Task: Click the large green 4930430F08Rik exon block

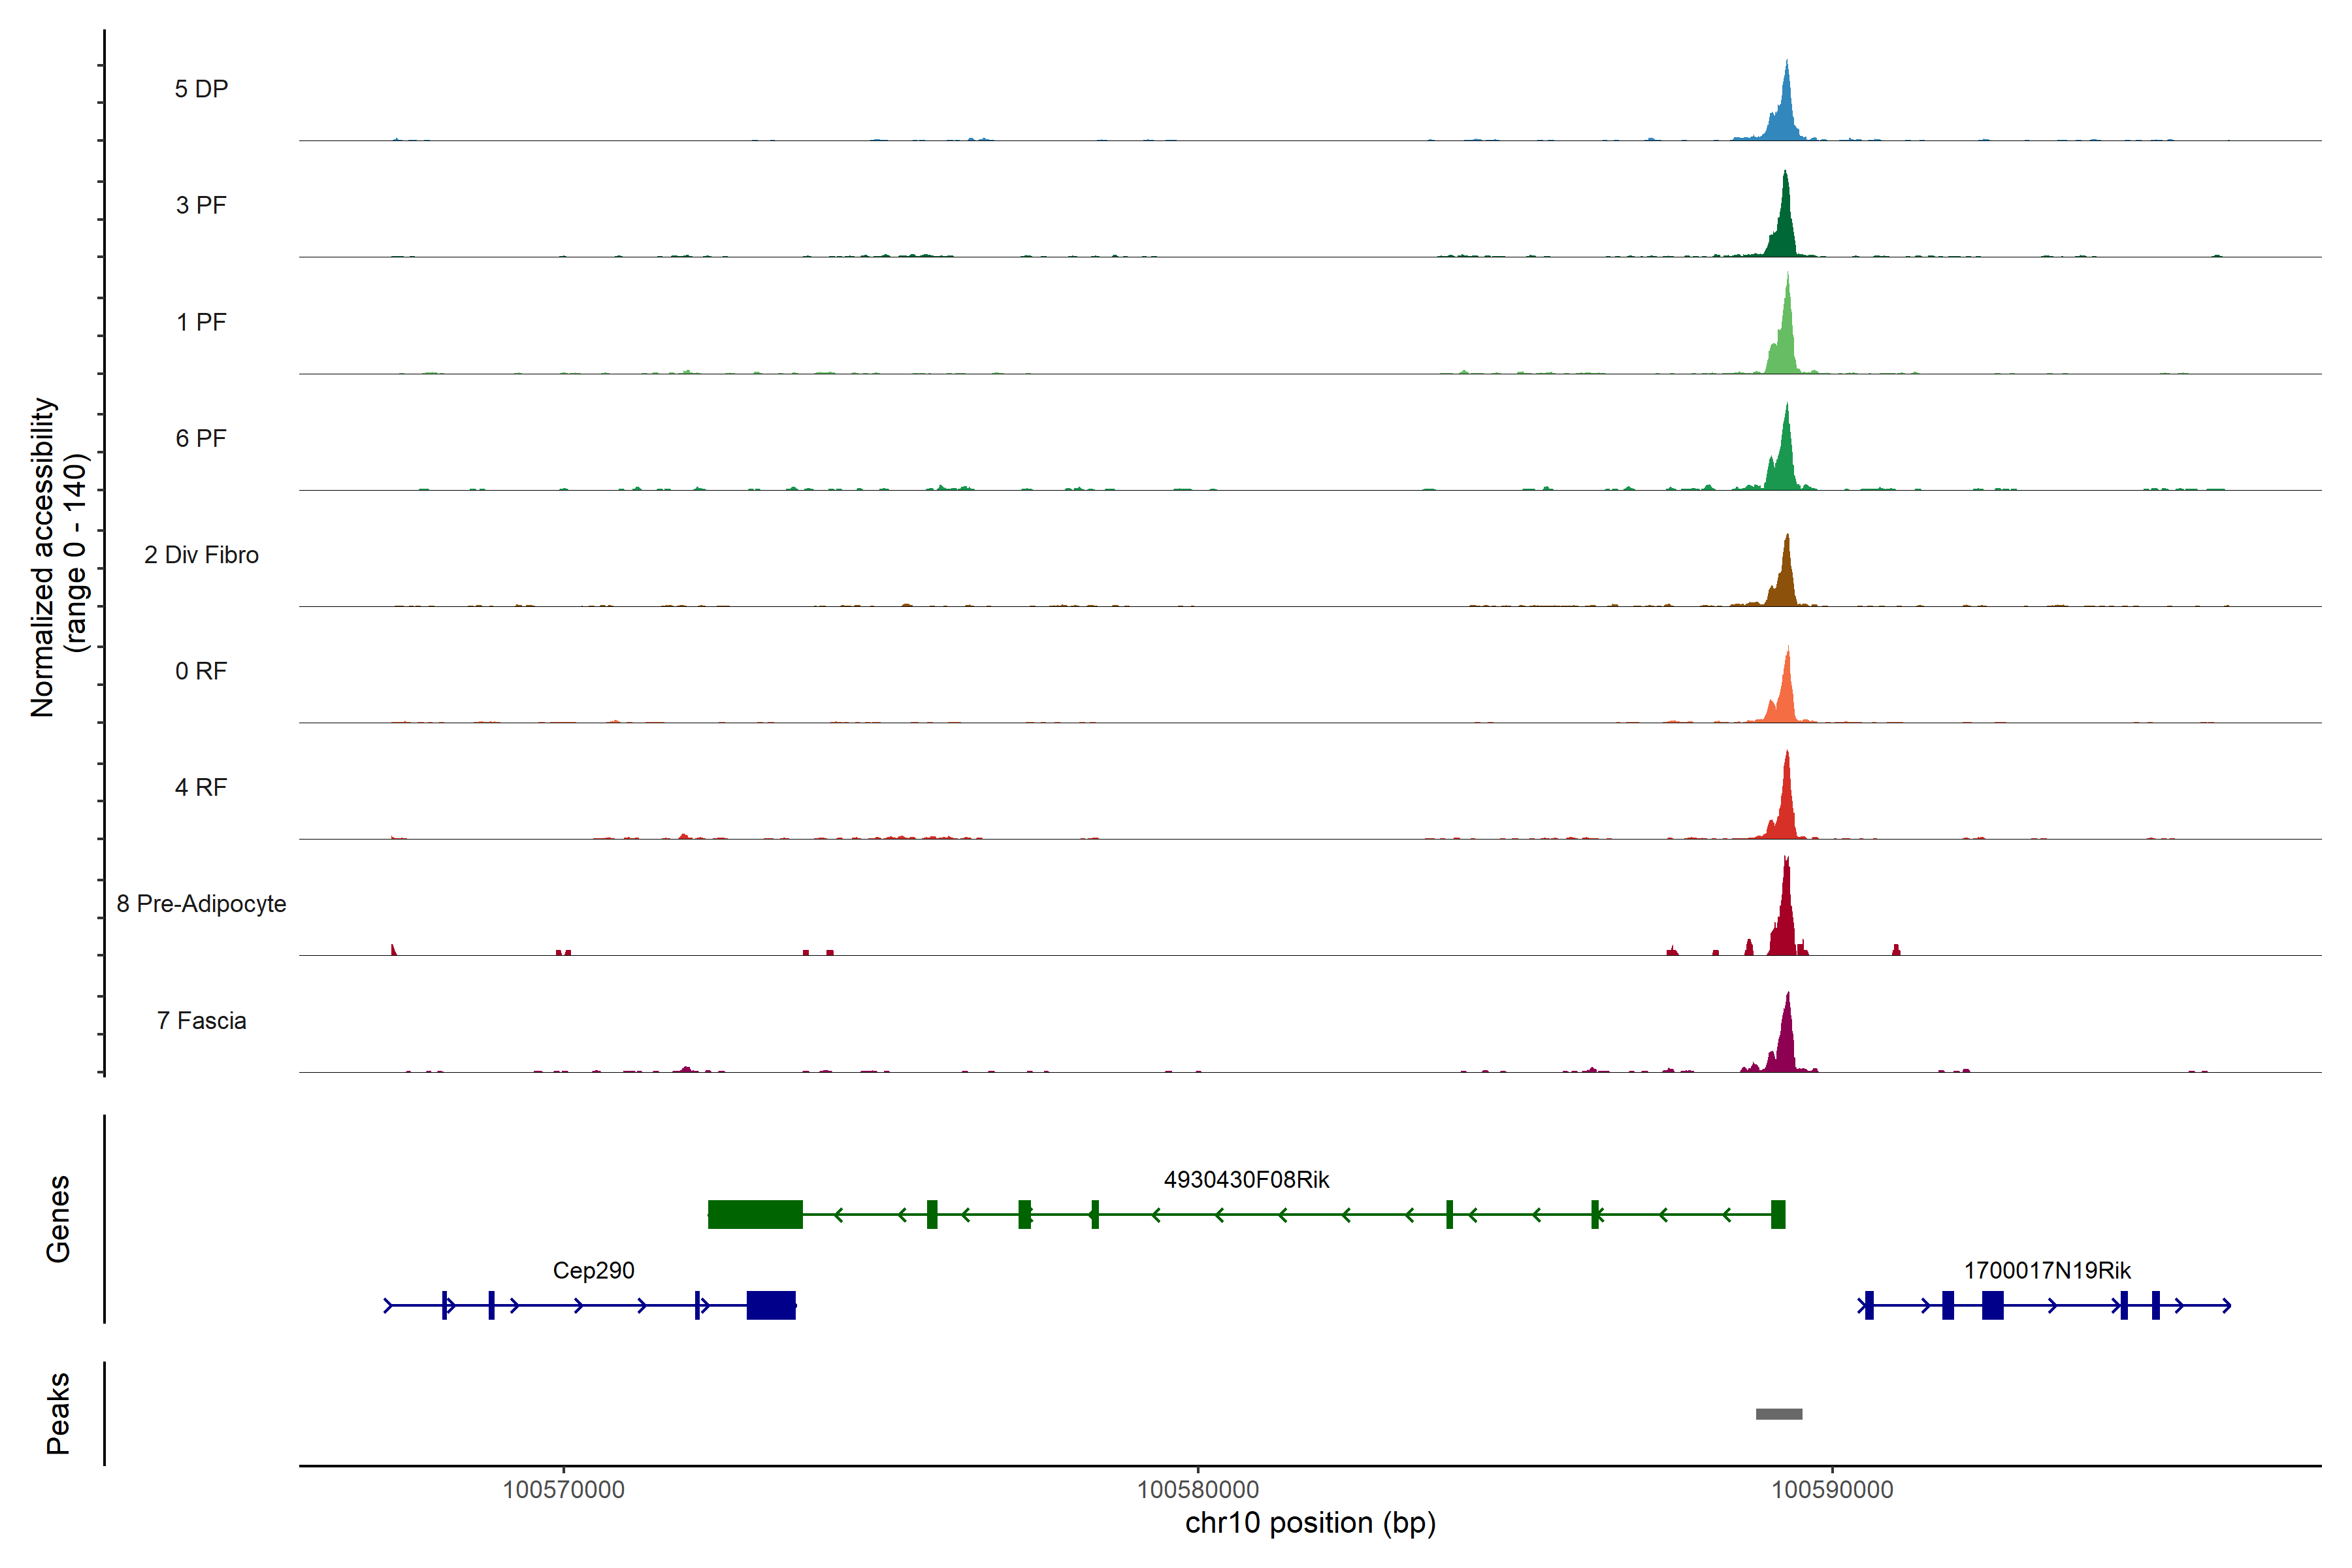Action: click(755, 1214)
